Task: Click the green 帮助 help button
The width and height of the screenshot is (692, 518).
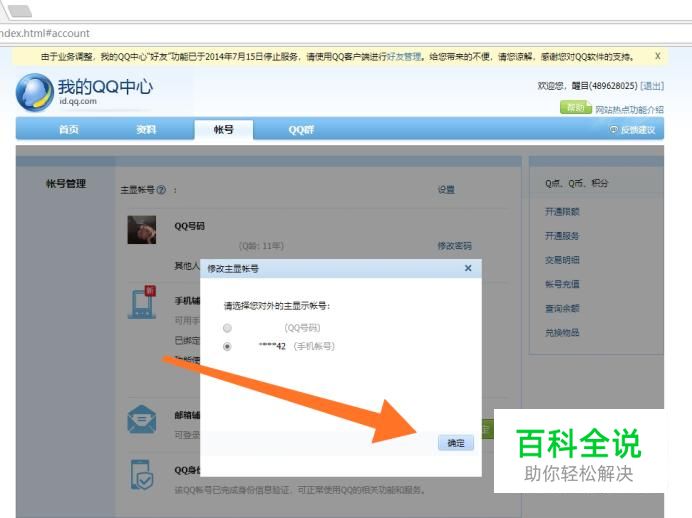Action: [575, 108]
